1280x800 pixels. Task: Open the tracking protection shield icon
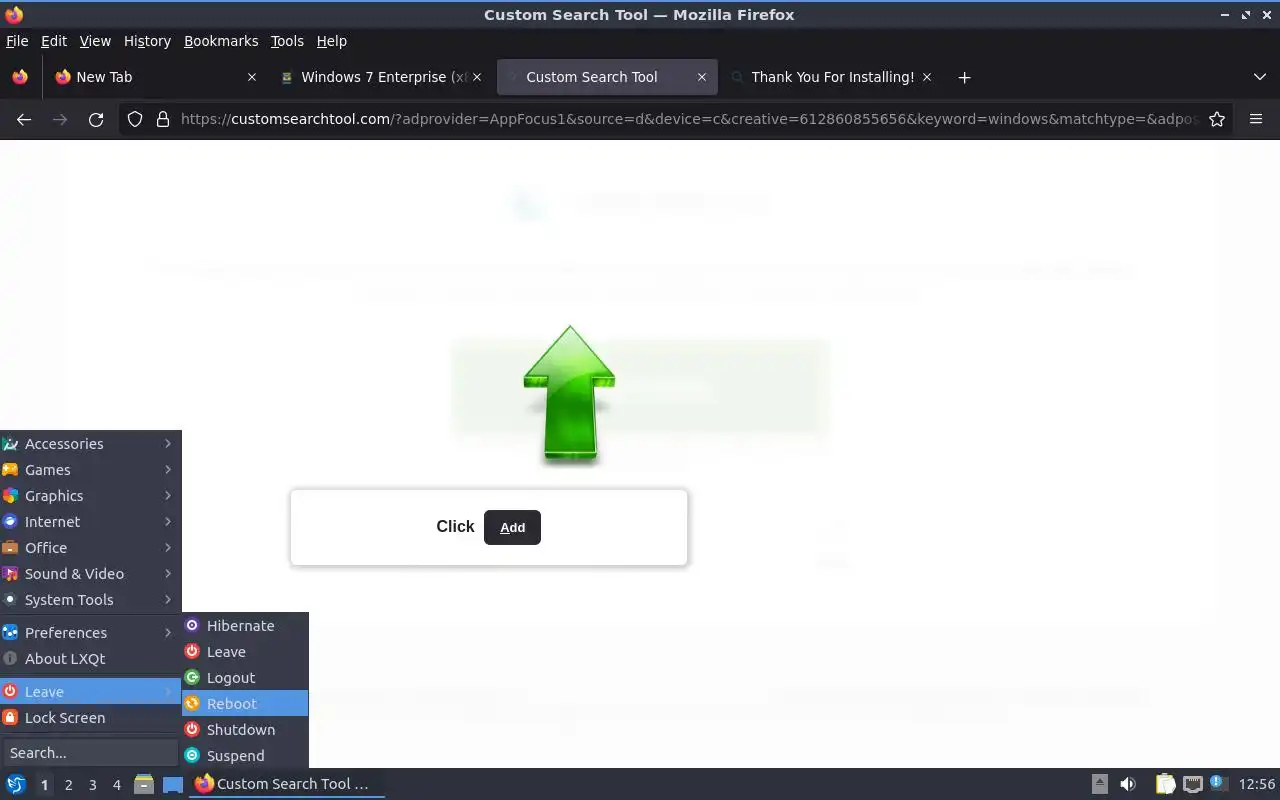point(135,119)
